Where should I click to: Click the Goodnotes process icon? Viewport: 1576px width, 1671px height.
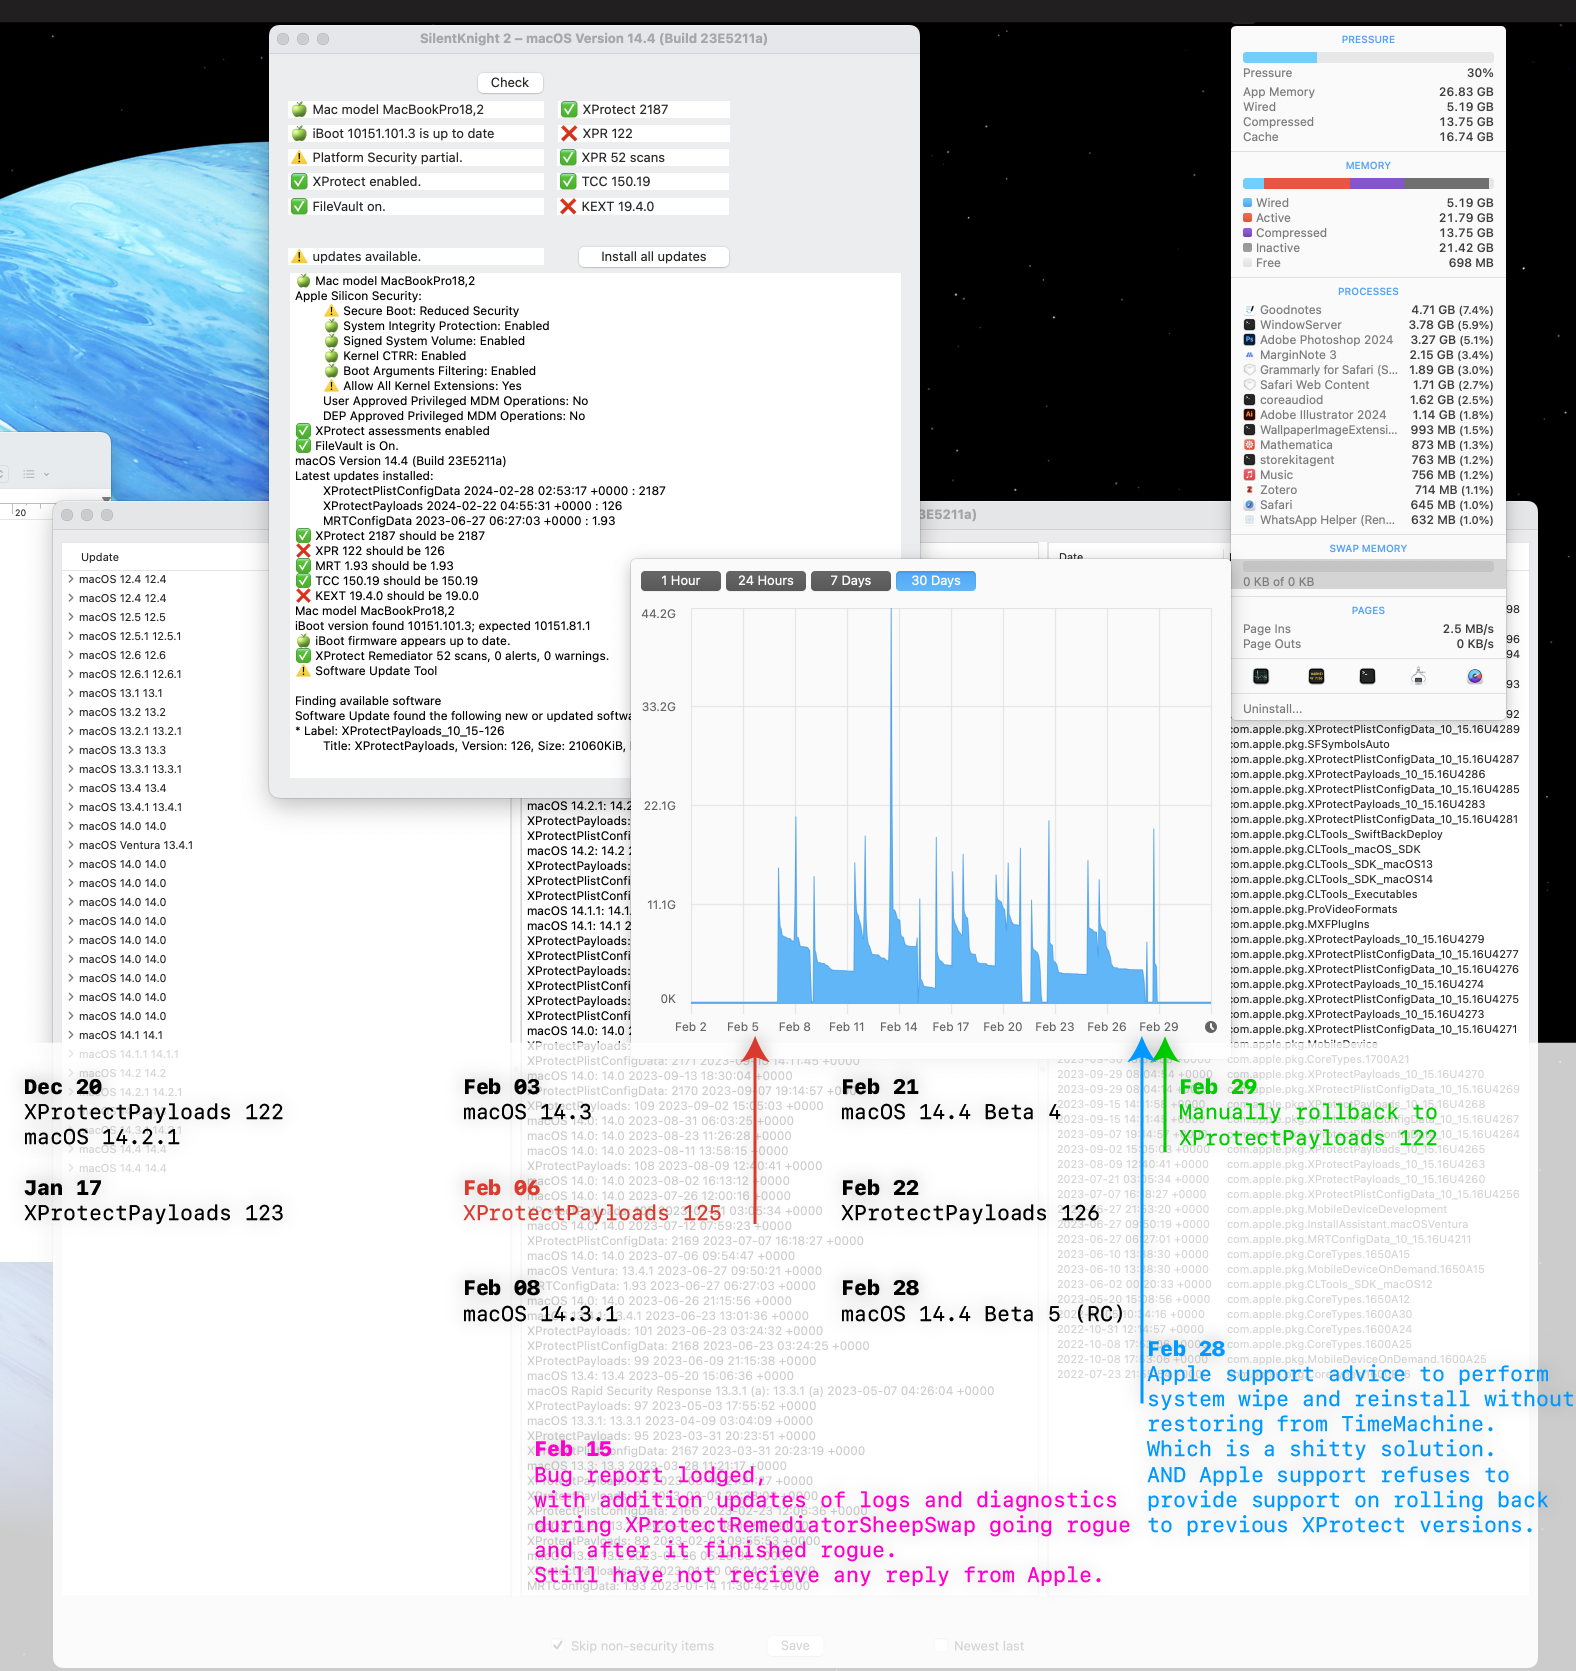pos(1249,310)
